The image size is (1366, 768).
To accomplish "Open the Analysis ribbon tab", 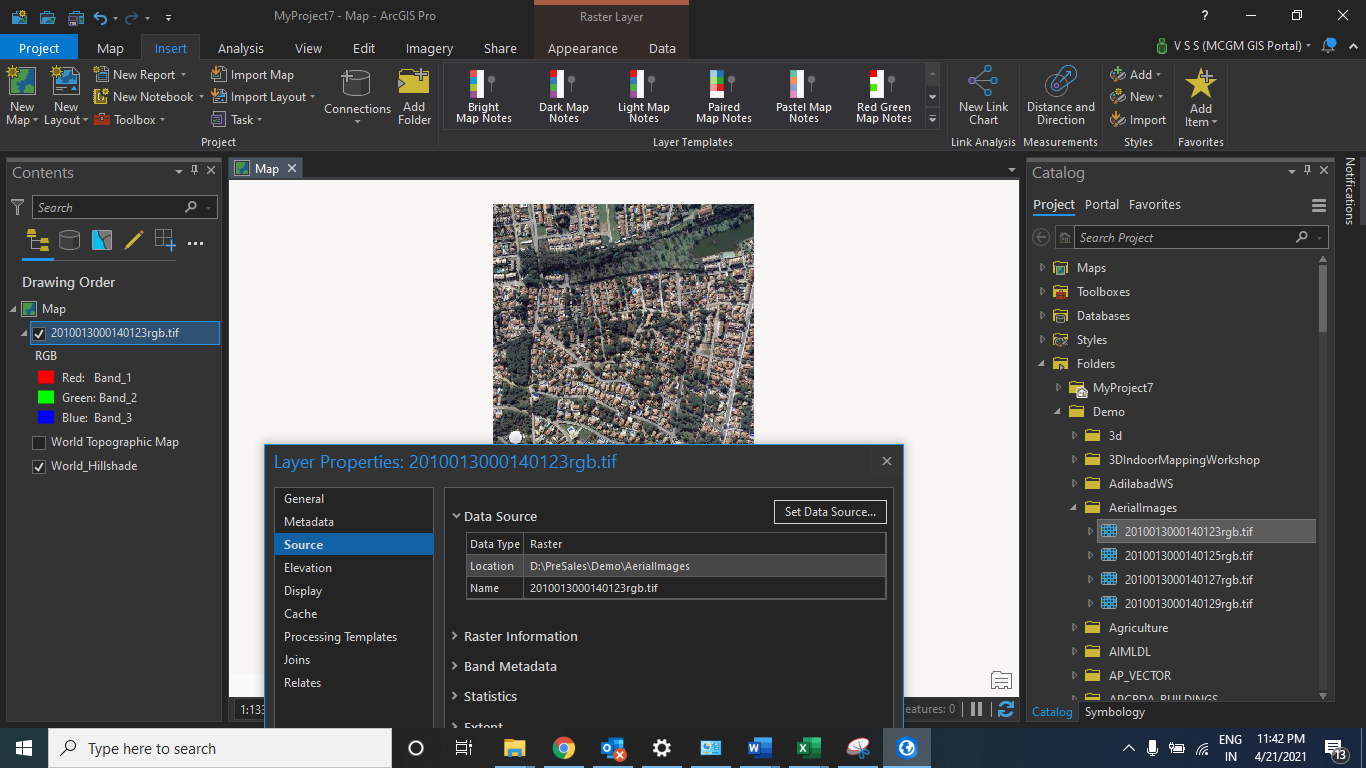I will click(x=241, y=47).
